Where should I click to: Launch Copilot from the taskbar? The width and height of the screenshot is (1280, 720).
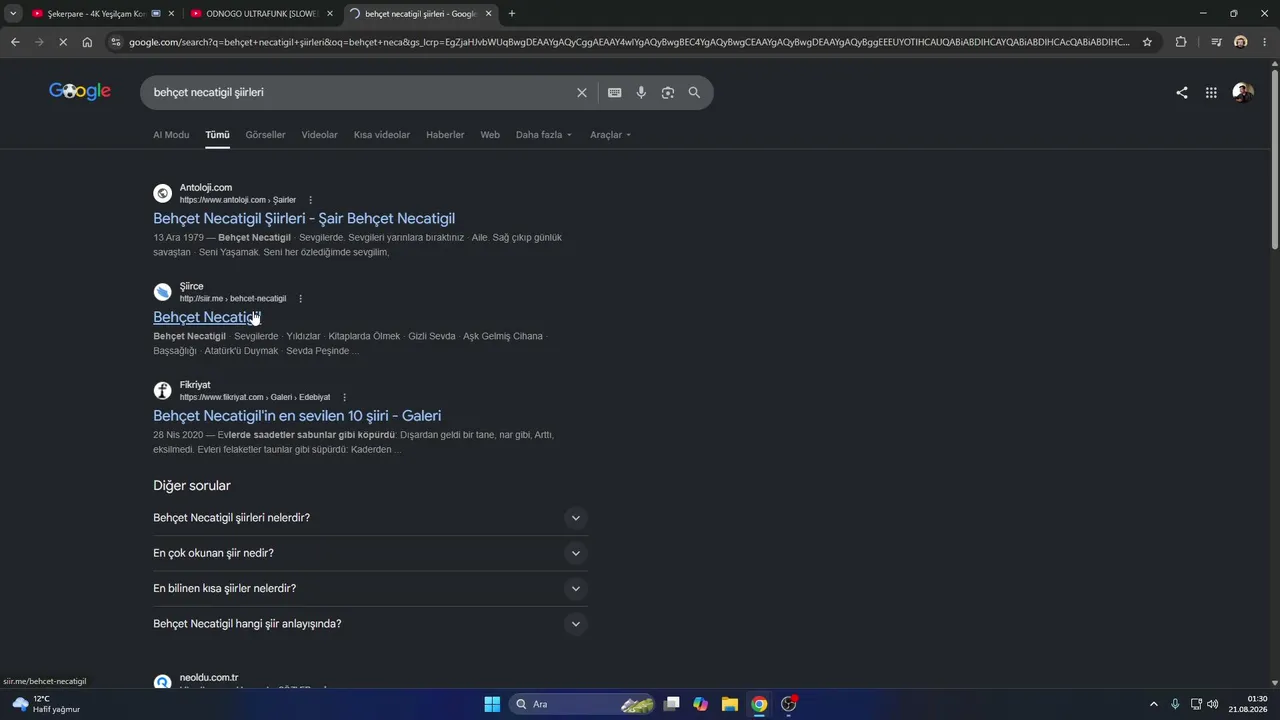(x=701, y=704)
